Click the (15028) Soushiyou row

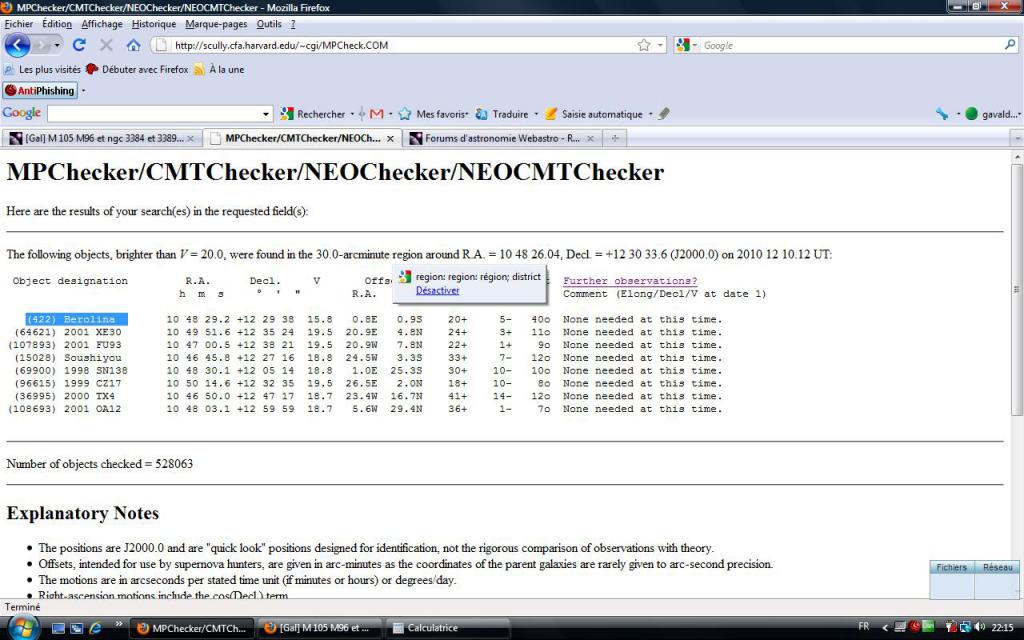(364, 358)
